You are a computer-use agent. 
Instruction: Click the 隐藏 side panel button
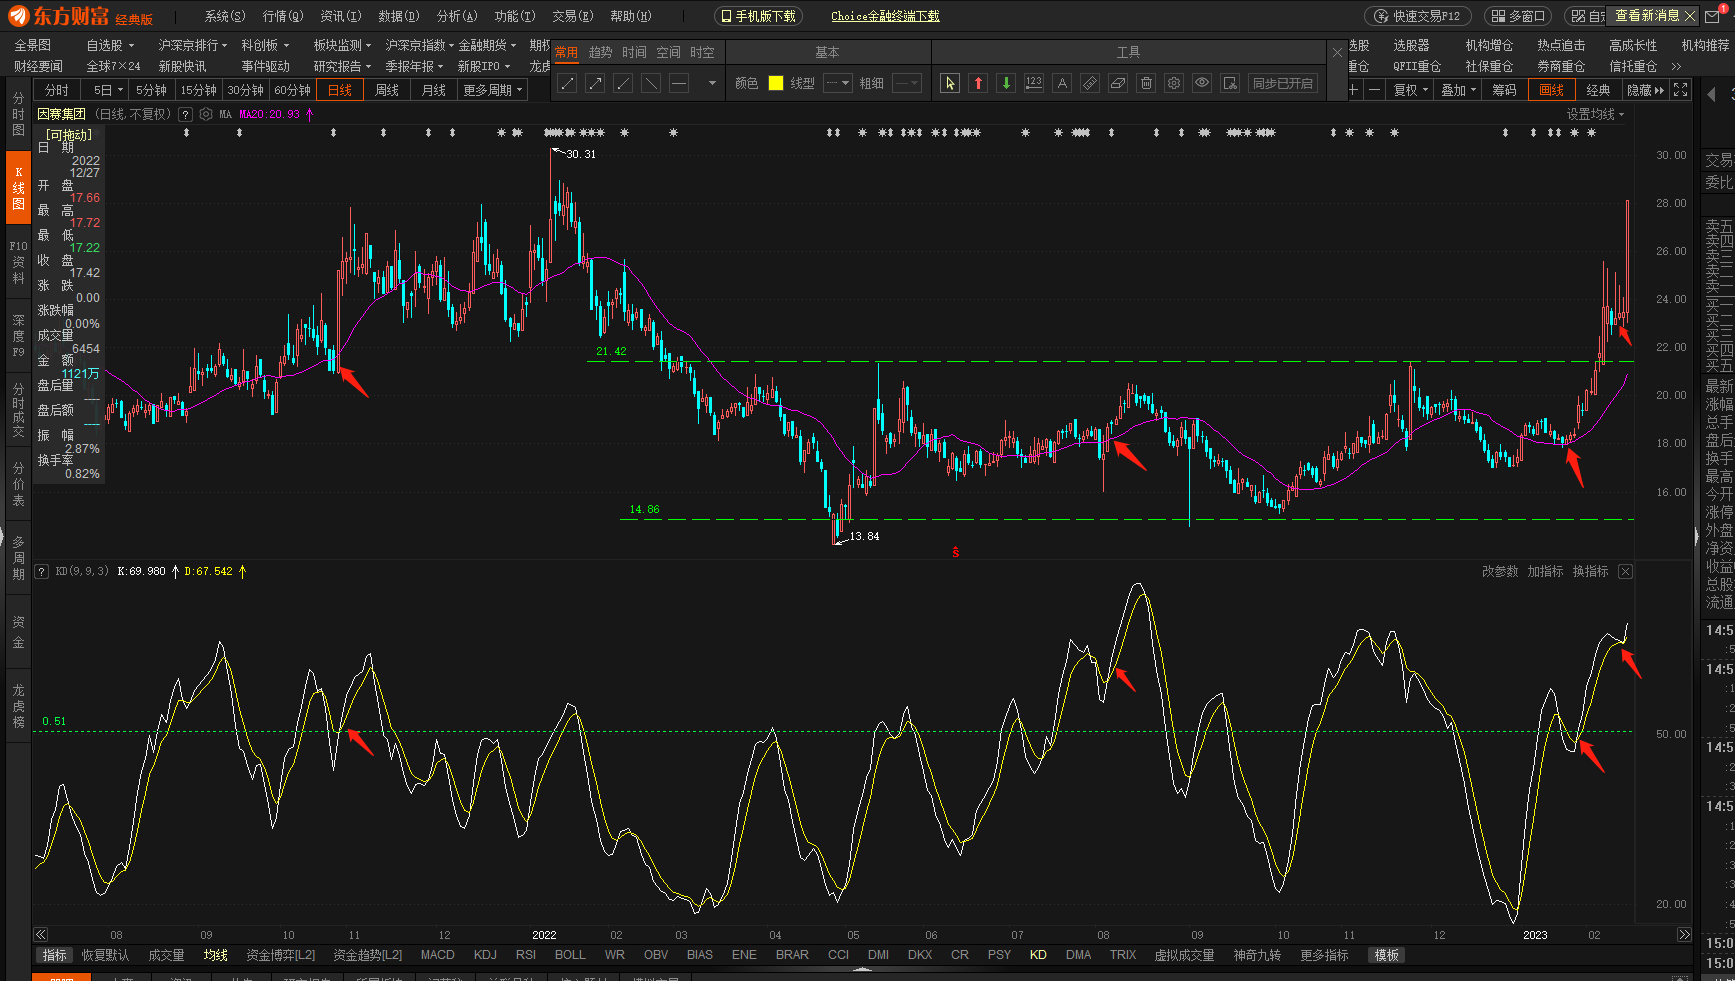tap(1645, 90)
